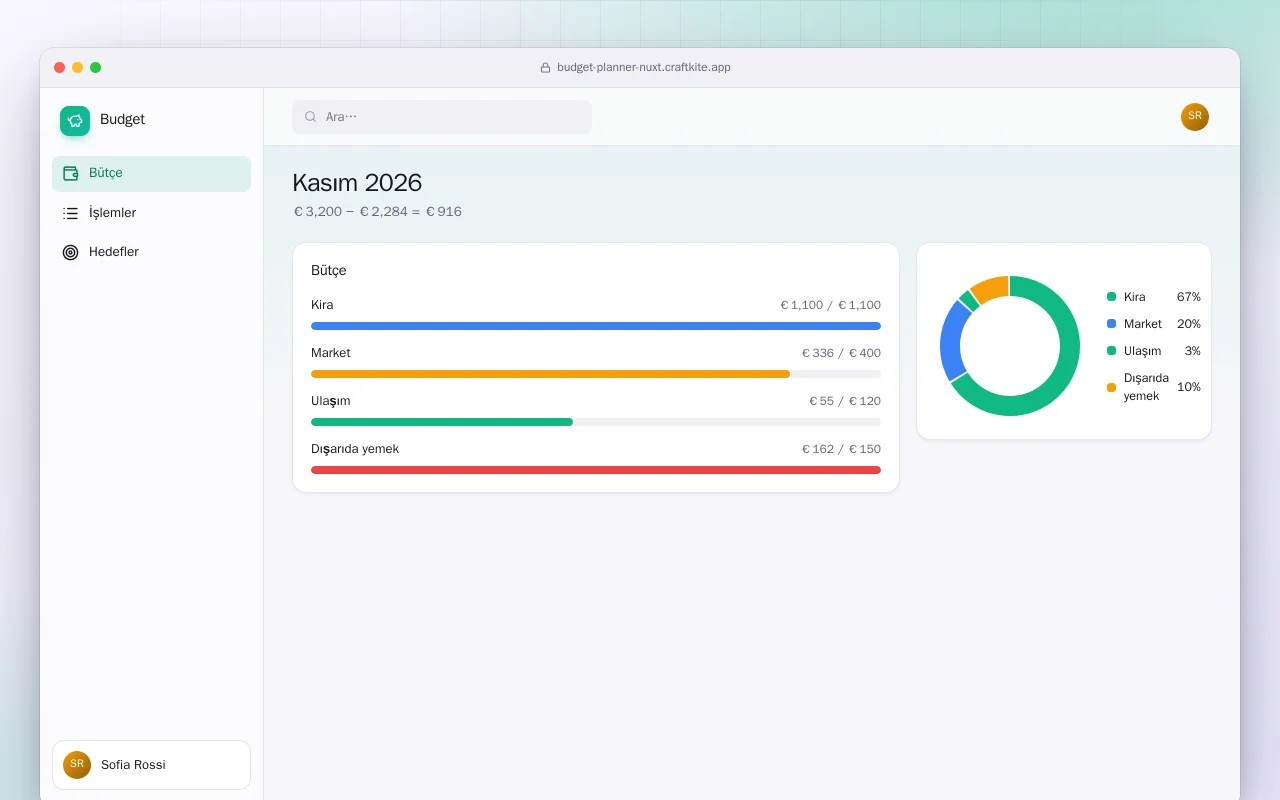Viewport: 1280px width, 800px height.
Task: Click the "€162 / €150" amount
Action: click(x=842, y=449)
